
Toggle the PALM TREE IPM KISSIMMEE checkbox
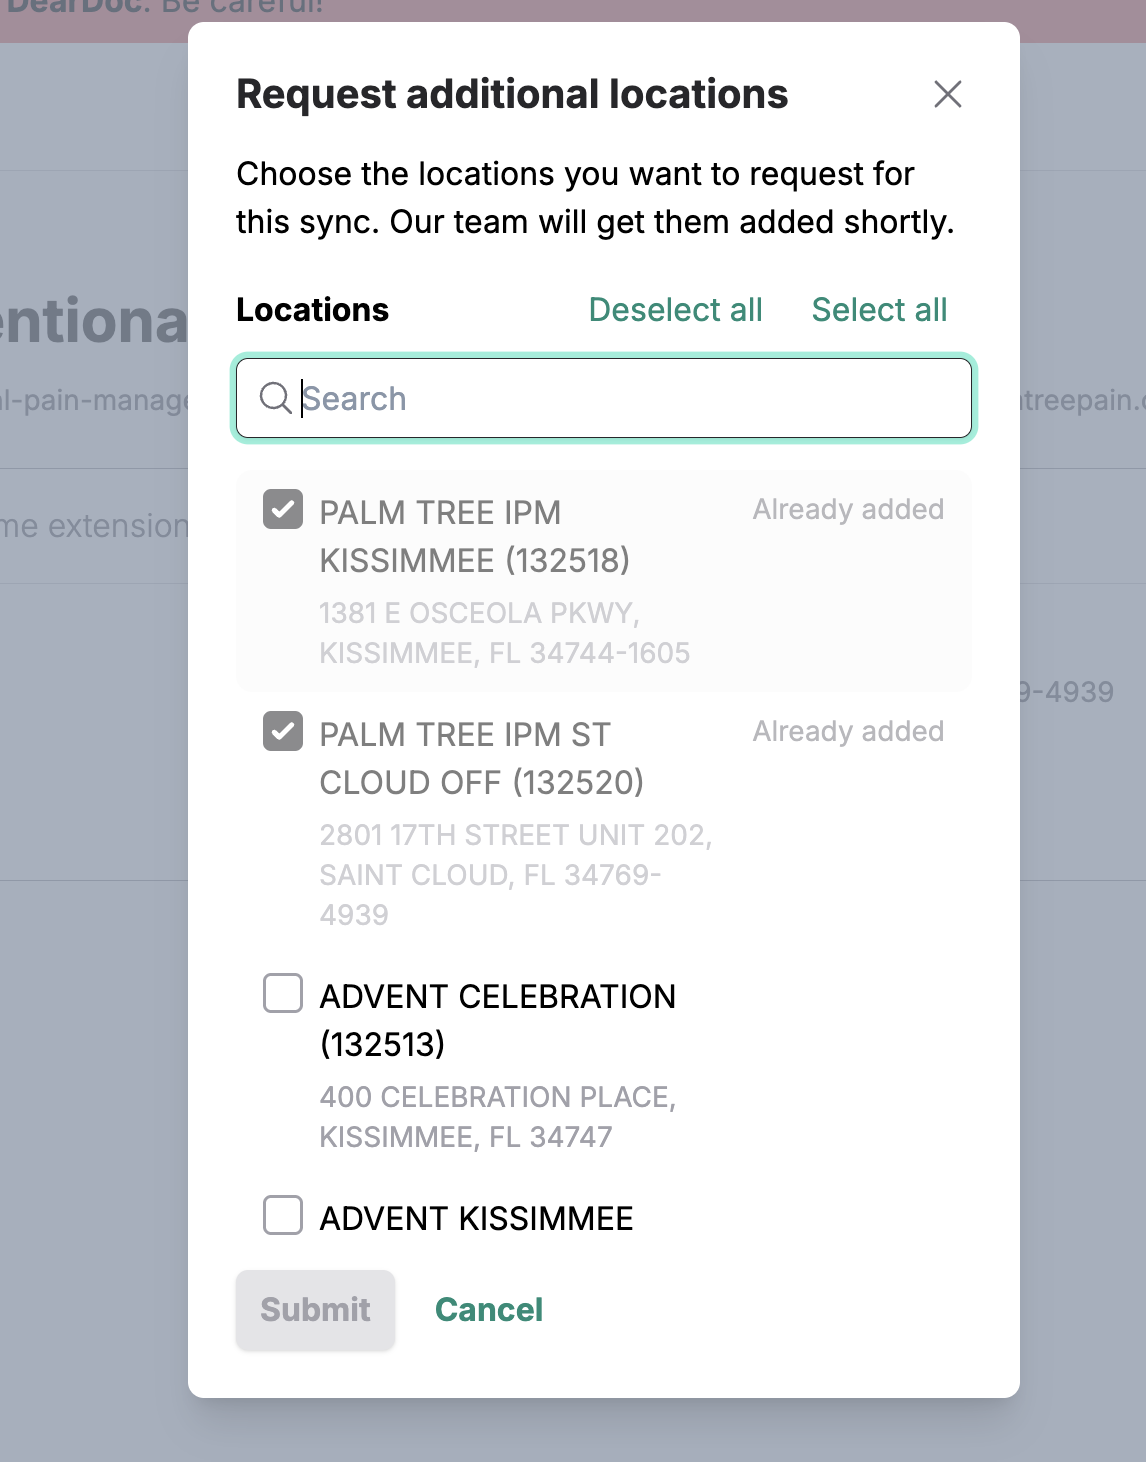tap(283, 509)
